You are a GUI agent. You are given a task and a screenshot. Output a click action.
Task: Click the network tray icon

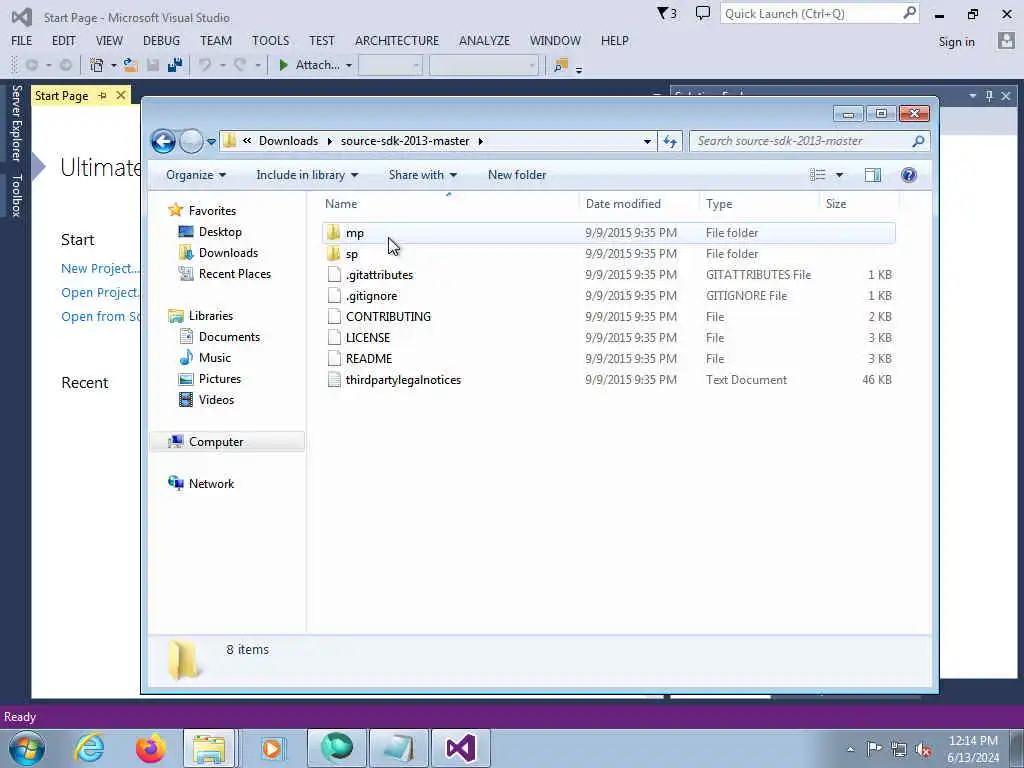tap(899, 749)
